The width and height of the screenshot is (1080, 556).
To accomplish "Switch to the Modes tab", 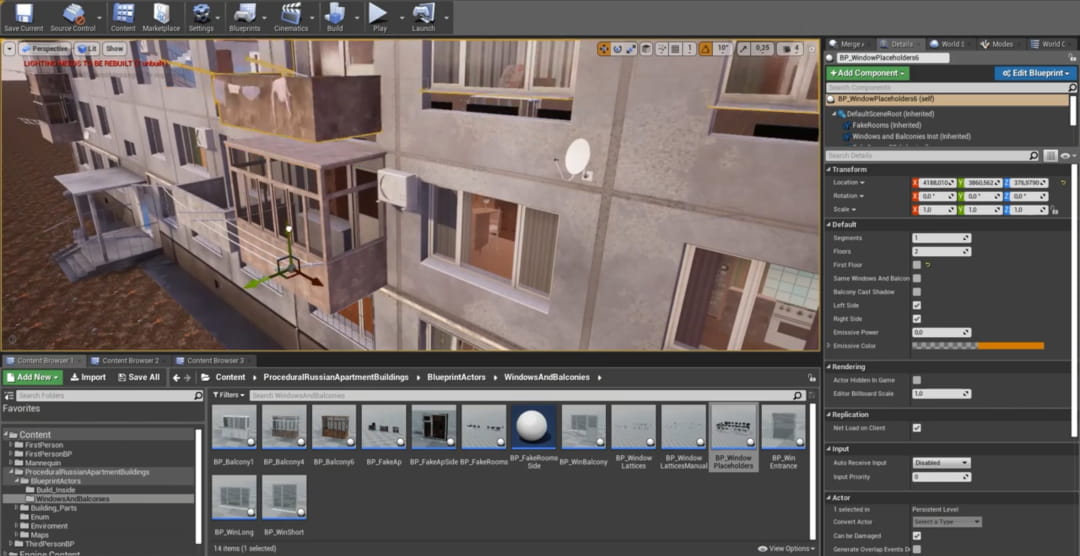I will click(1001, 44).
